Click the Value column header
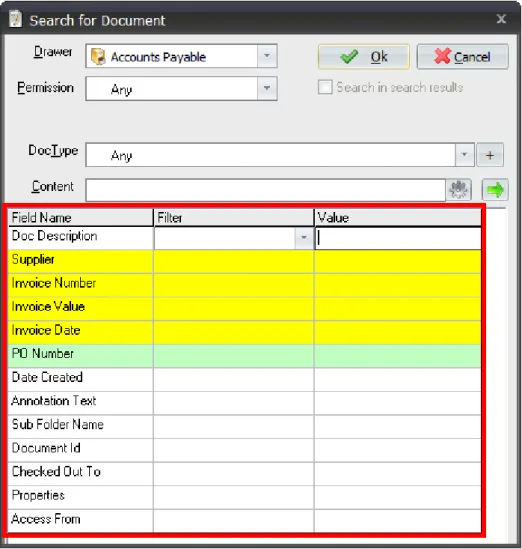The width and height of the screenshot is (522, 549). (398, 218)
